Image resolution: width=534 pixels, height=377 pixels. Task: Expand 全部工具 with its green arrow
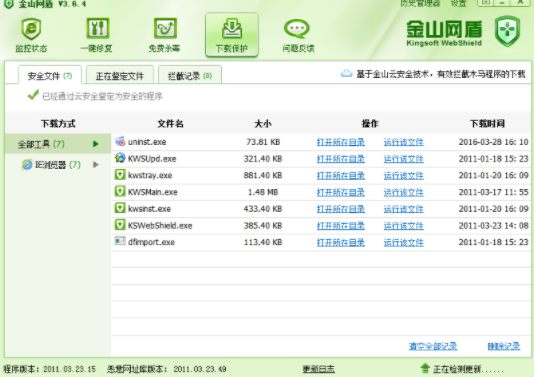pos(96,144)
